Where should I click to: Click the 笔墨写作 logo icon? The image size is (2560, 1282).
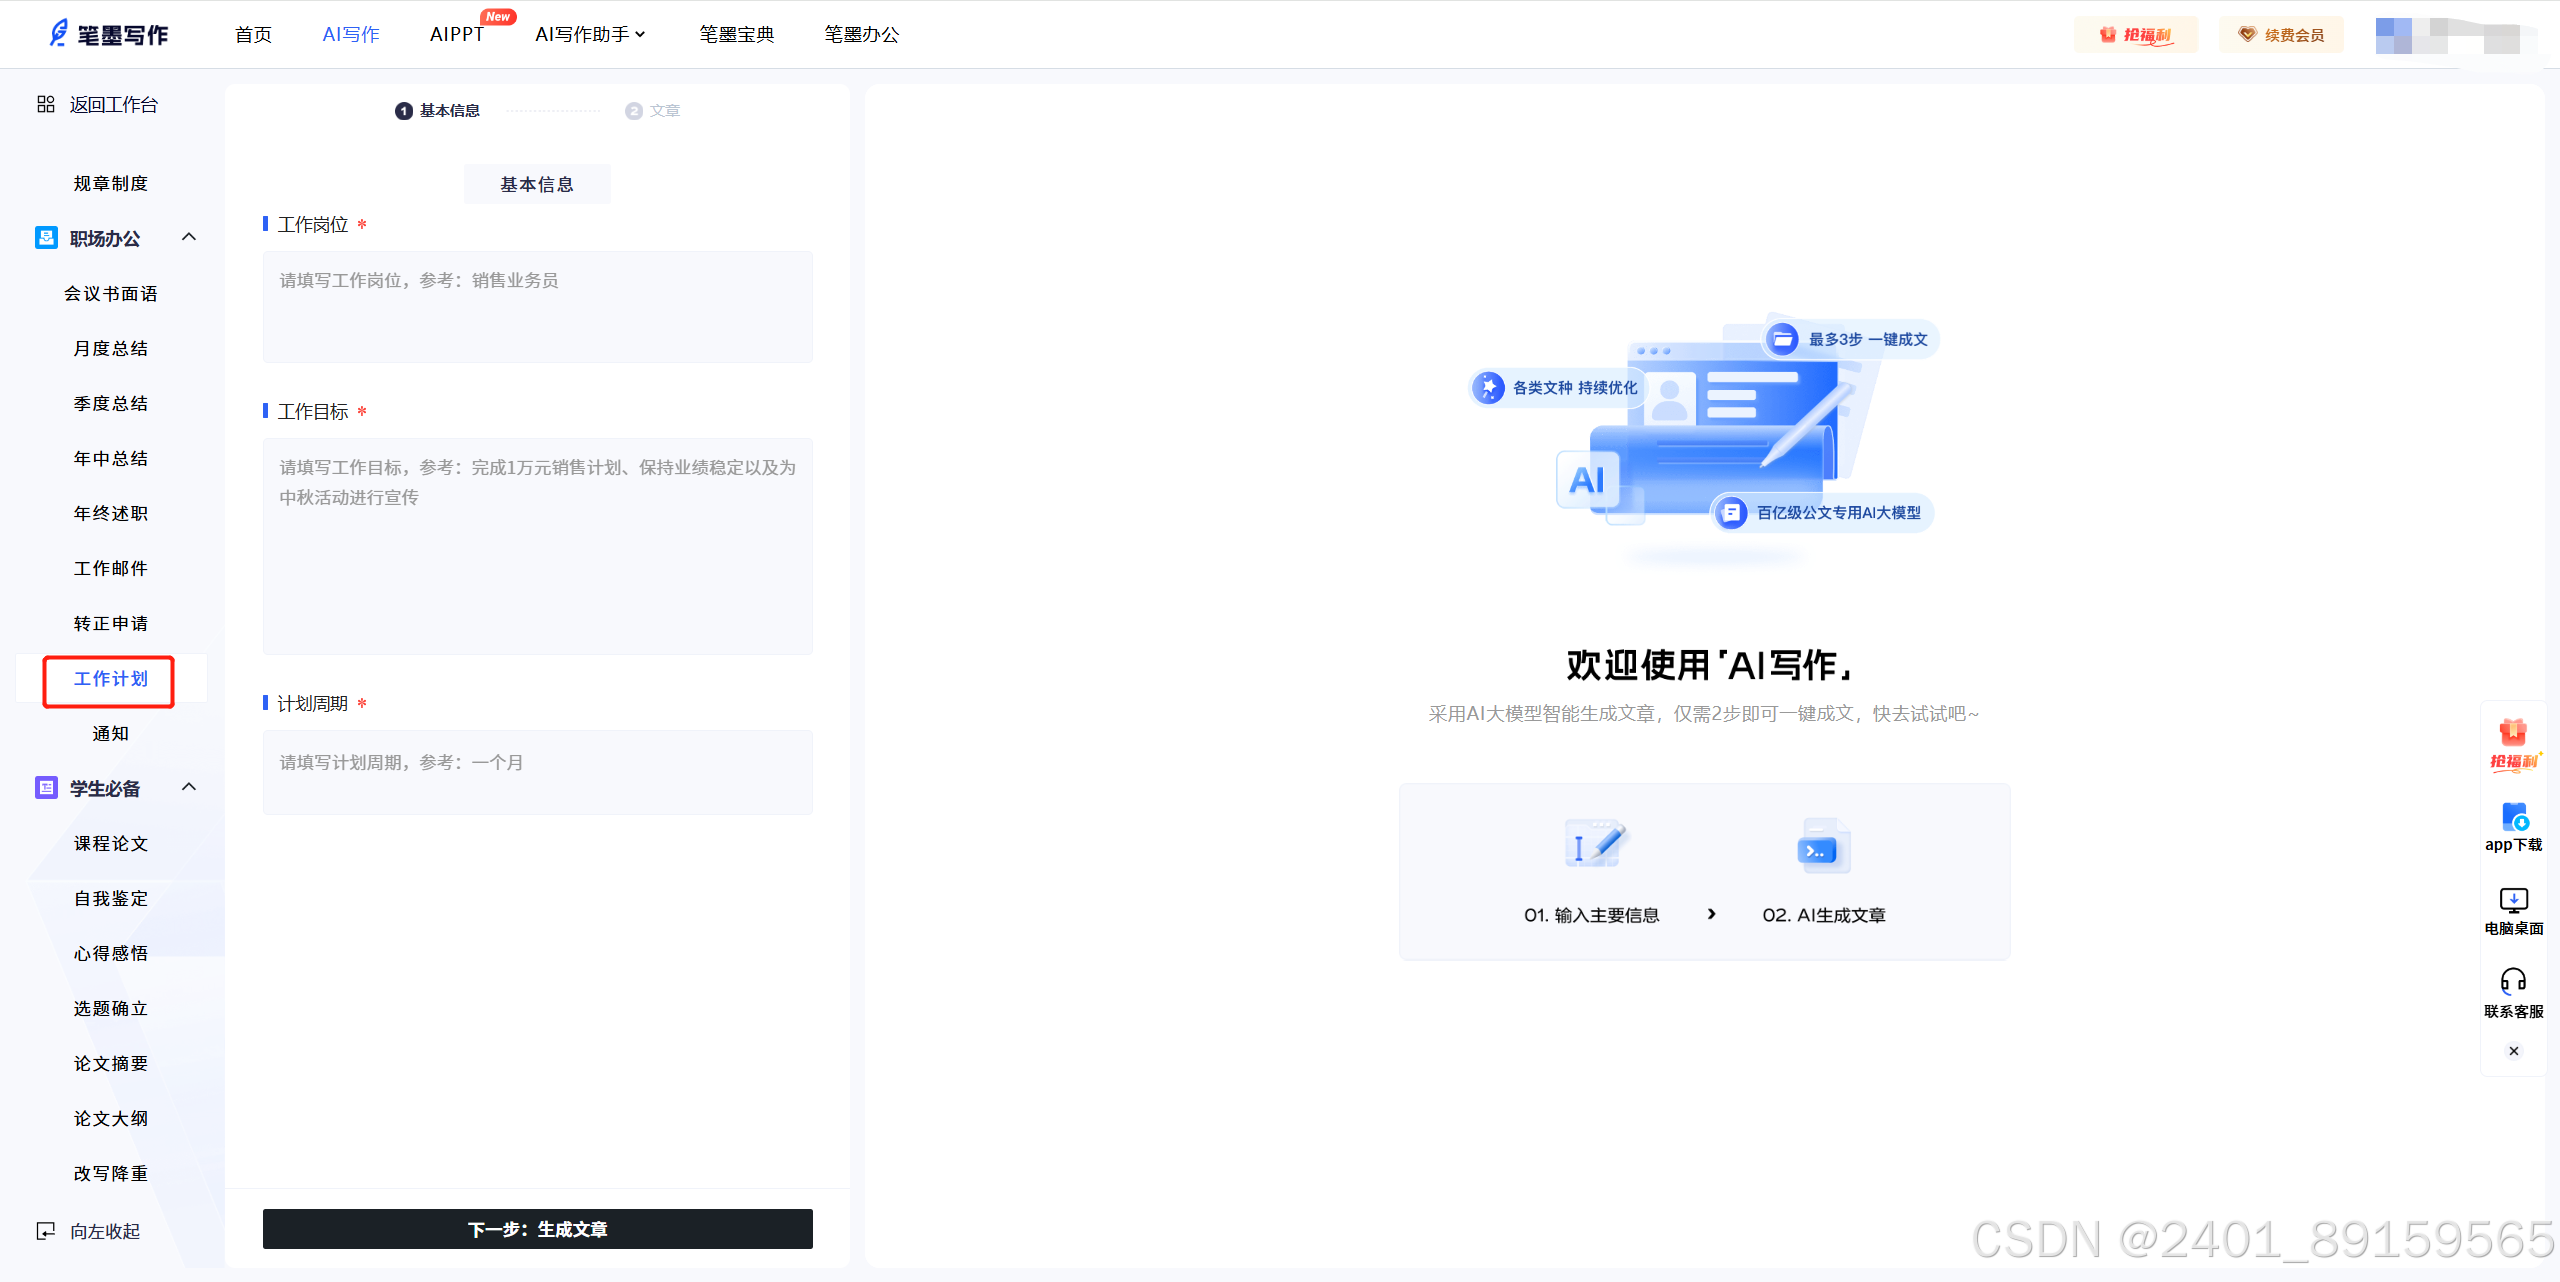[x=59, y=34]
